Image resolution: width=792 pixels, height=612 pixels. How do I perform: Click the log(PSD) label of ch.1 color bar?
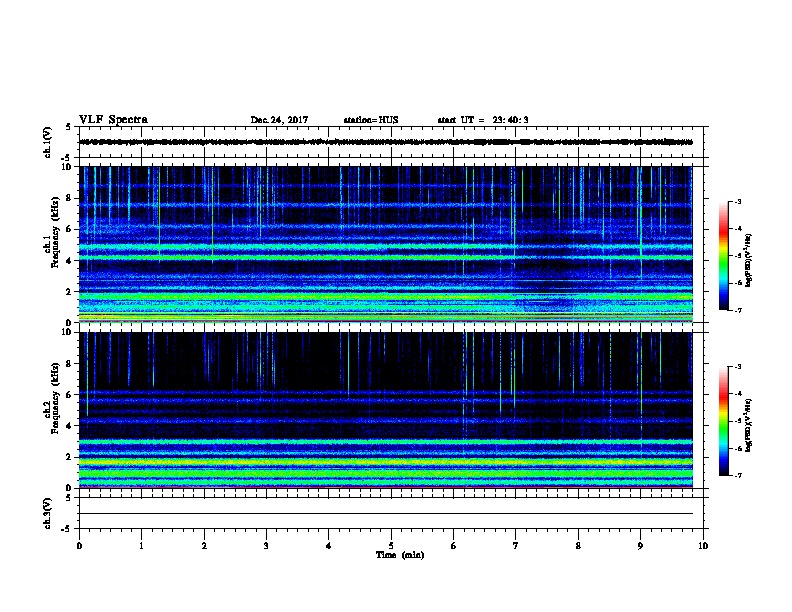click(x=748, y=260)
